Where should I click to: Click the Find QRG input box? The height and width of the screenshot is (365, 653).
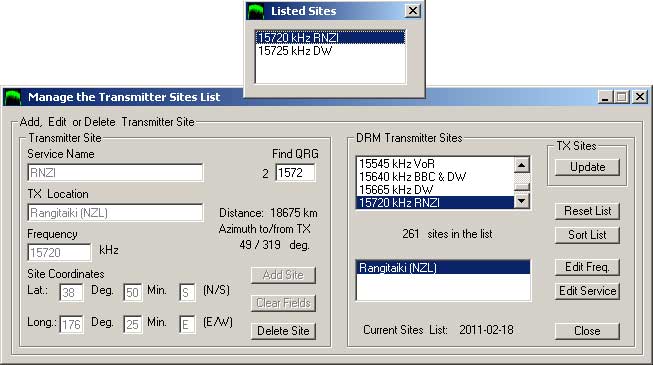tap(295, 172)
